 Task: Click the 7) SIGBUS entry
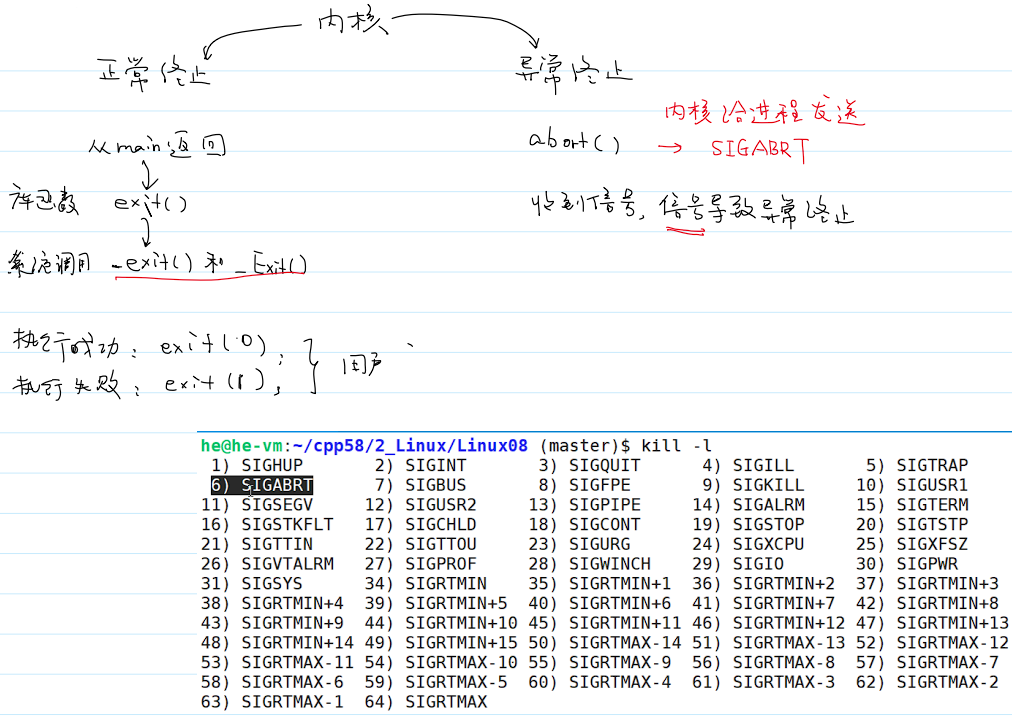[x=420, y=485]
